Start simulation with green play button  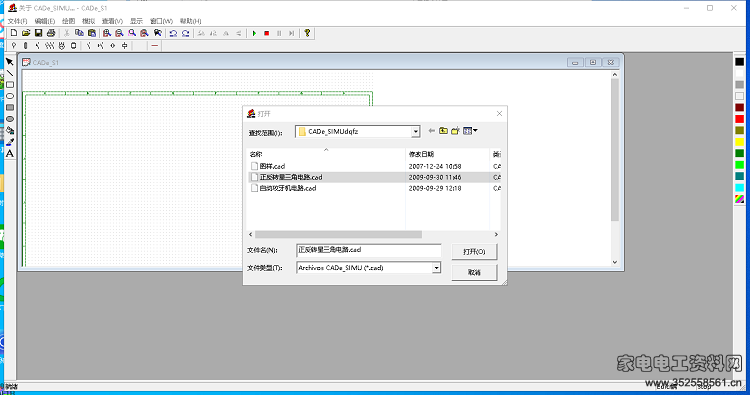254,33
